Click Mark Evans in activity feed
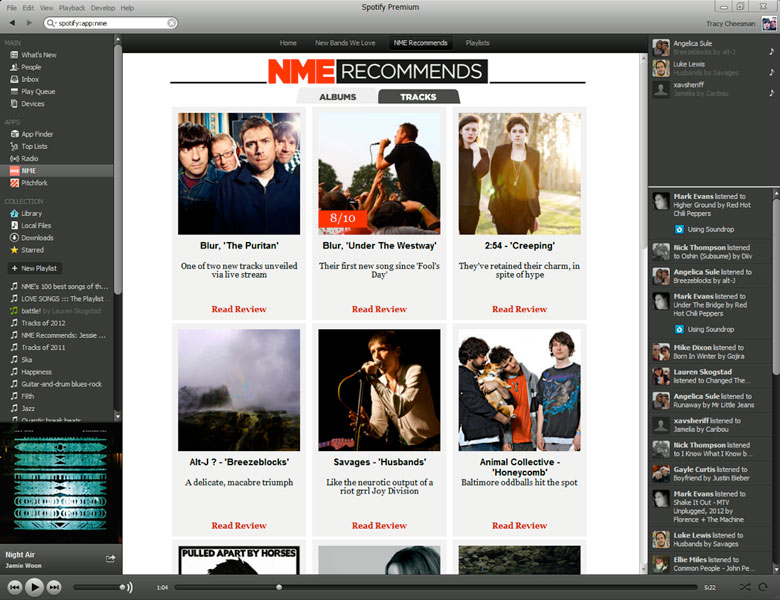This screenshot has height=600, width=780. tap(693, 197)
